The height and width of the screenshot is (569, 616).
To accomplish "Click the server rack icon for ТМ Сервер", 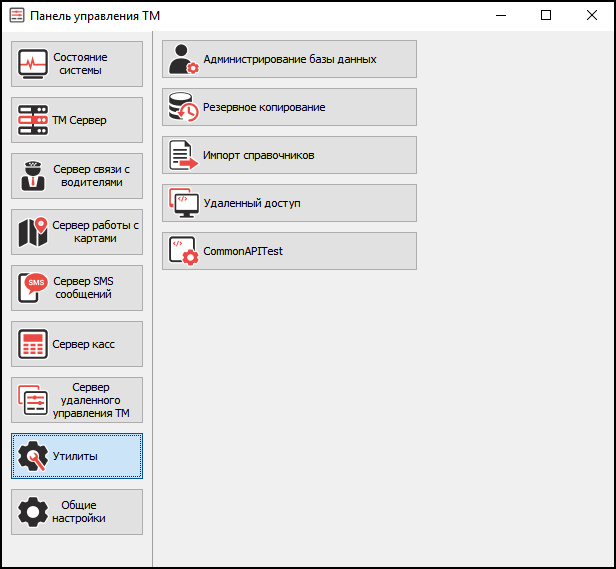I will [33, 120].
